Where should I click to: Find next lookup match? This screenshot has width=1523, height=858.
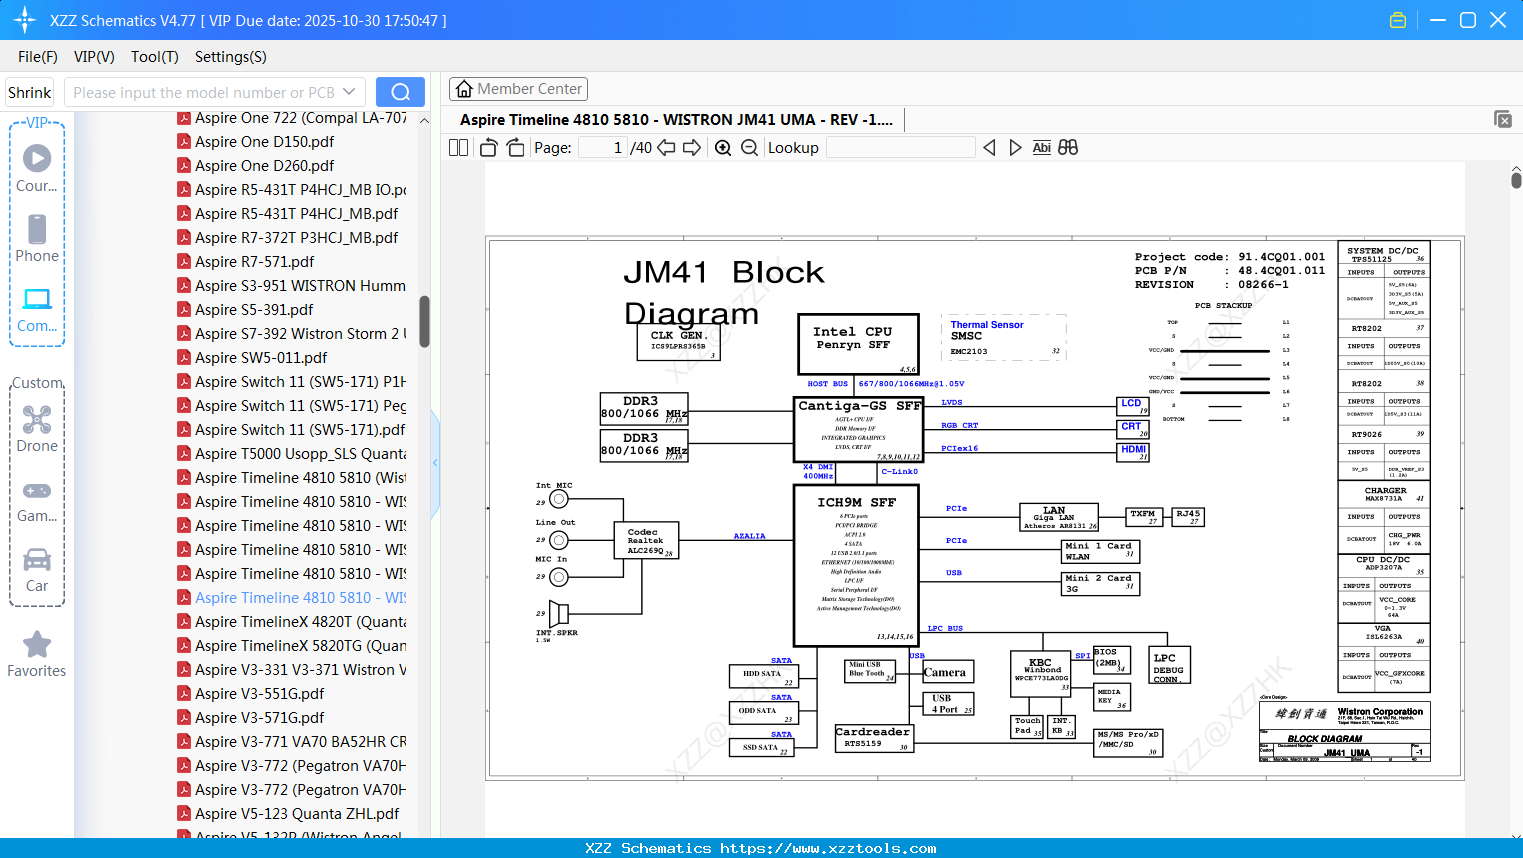(1015, 148)
